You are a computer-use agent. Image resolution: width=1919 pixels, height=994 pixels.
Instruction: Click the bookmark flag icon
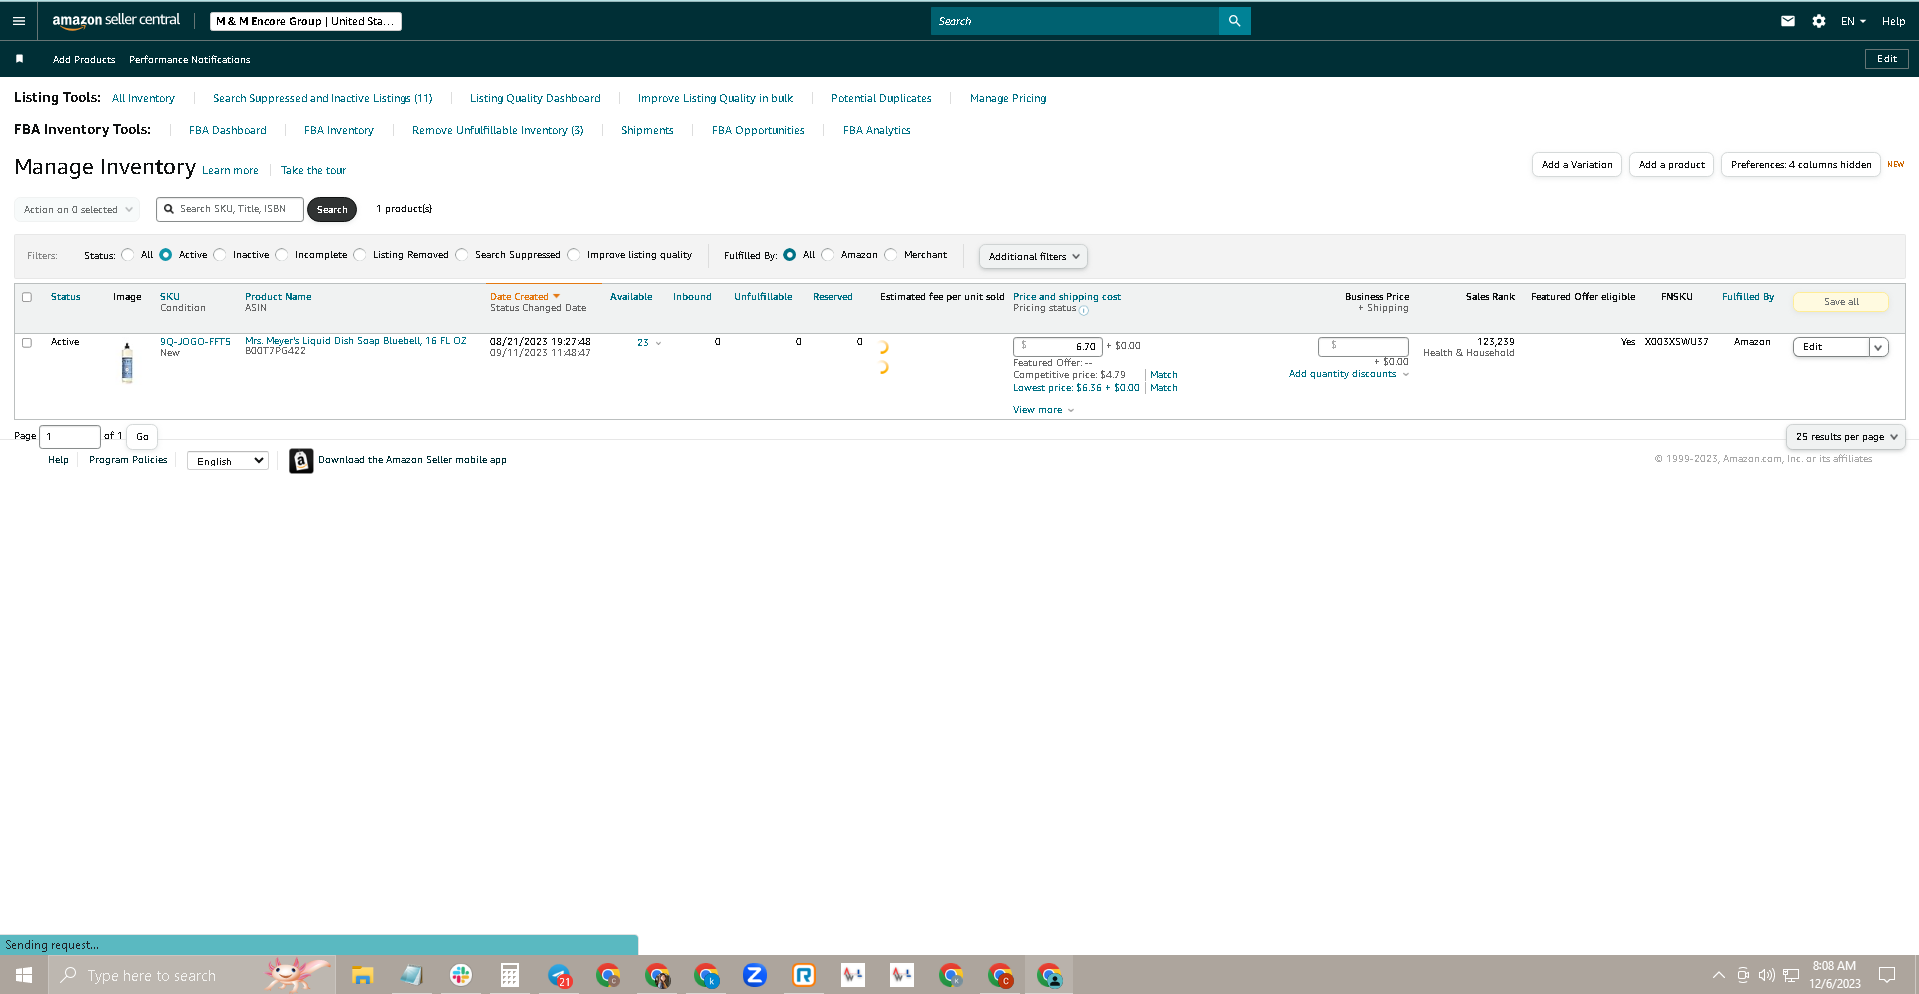tap(19, 59)
